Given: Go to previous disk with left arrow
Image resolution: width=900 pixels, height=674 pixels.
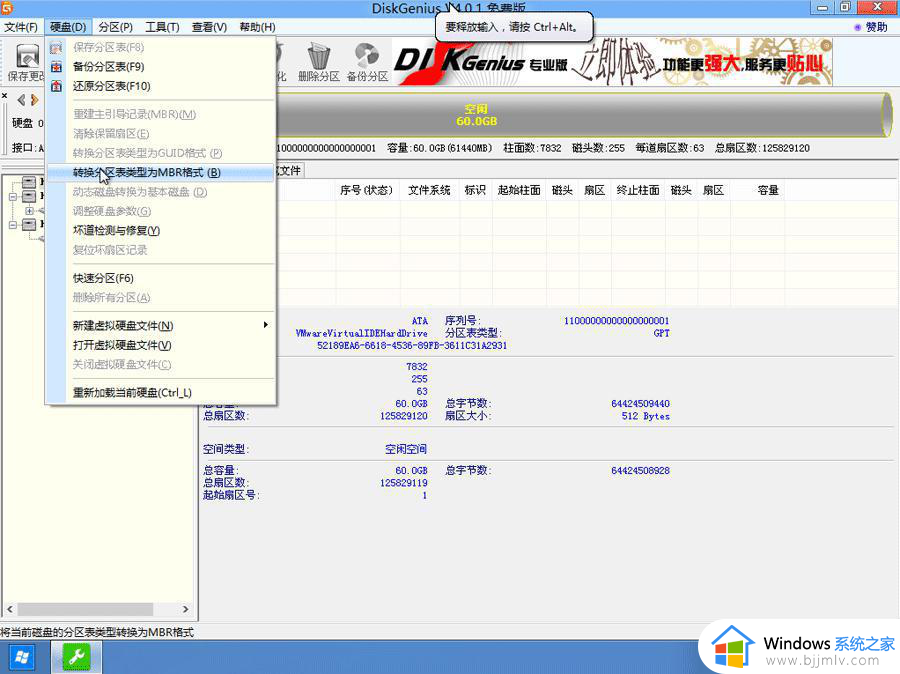Looking at the screenshot, I should coord(21,100).
